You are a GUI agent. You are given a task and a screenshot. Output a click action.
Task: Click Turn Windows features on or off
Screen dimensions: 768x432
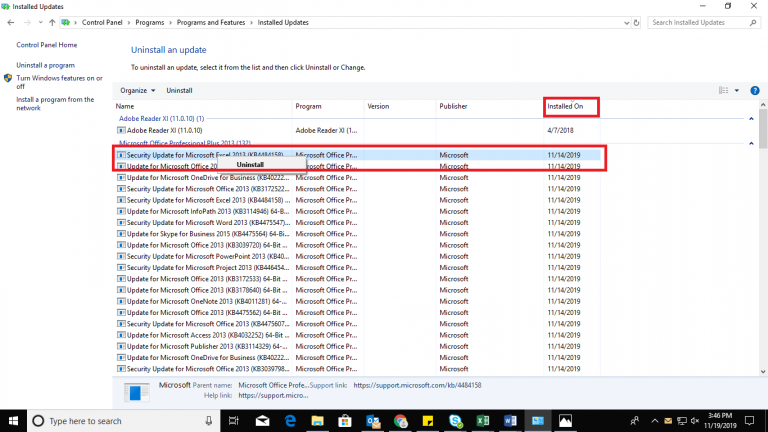tap(58, 82)
